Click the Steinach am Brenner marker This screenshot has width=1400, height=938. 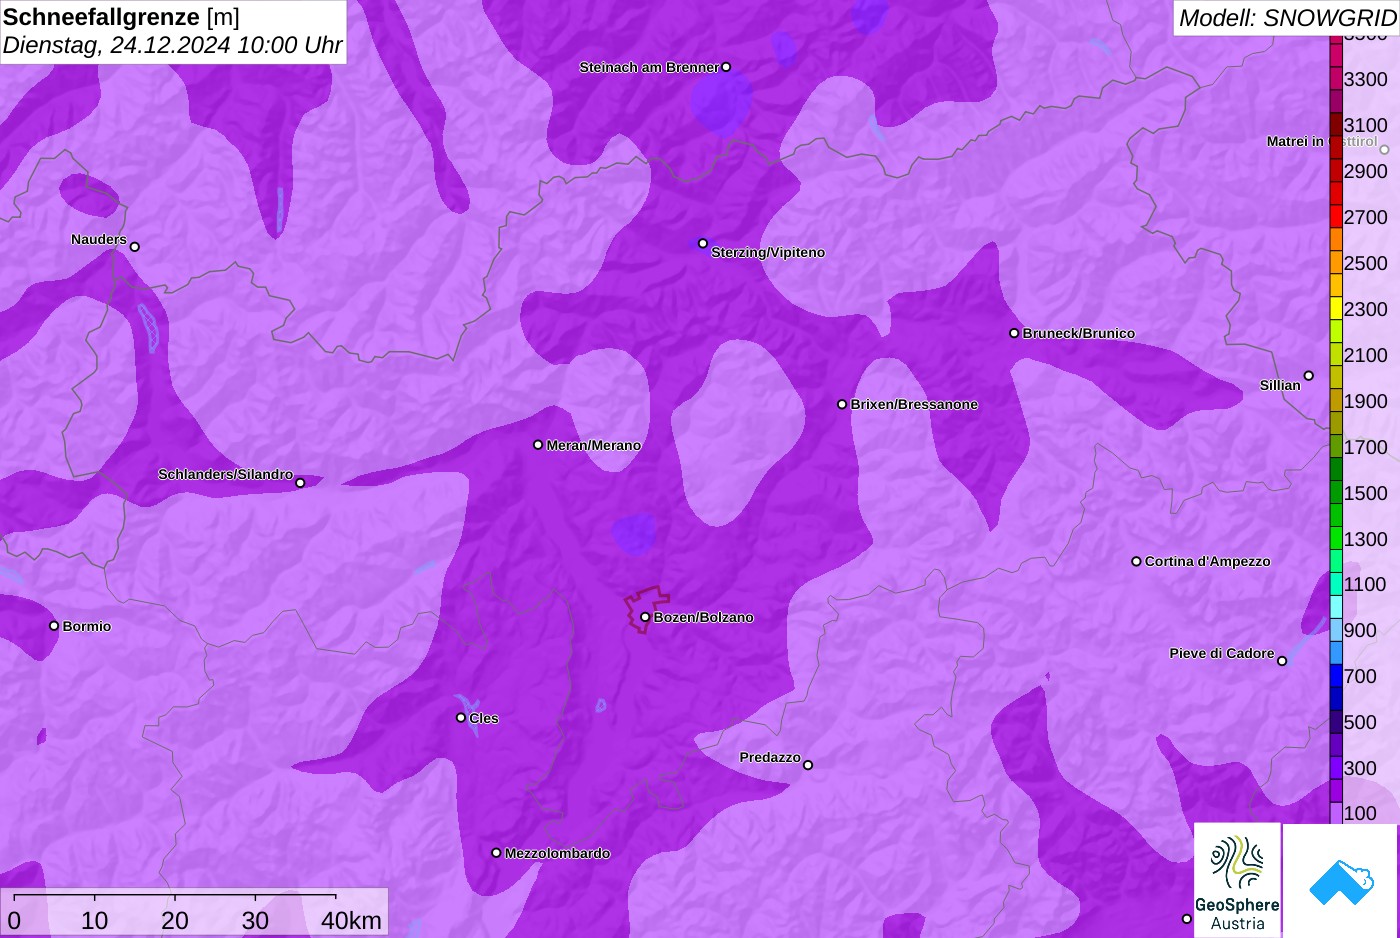(x=726, y=67)
